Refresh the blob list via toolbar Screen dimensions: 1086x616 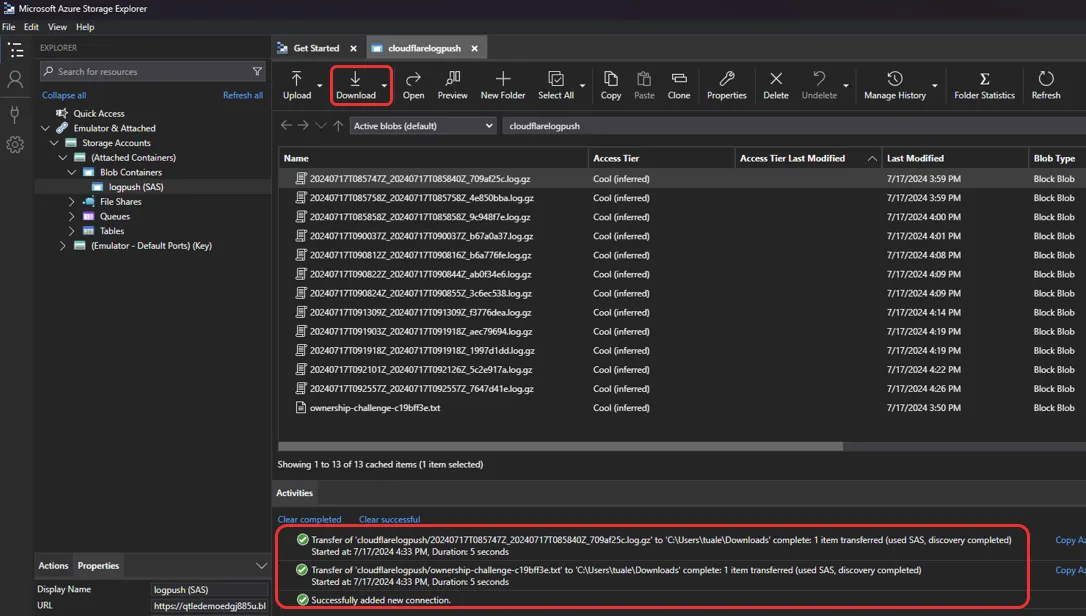tap(1046, 85)
